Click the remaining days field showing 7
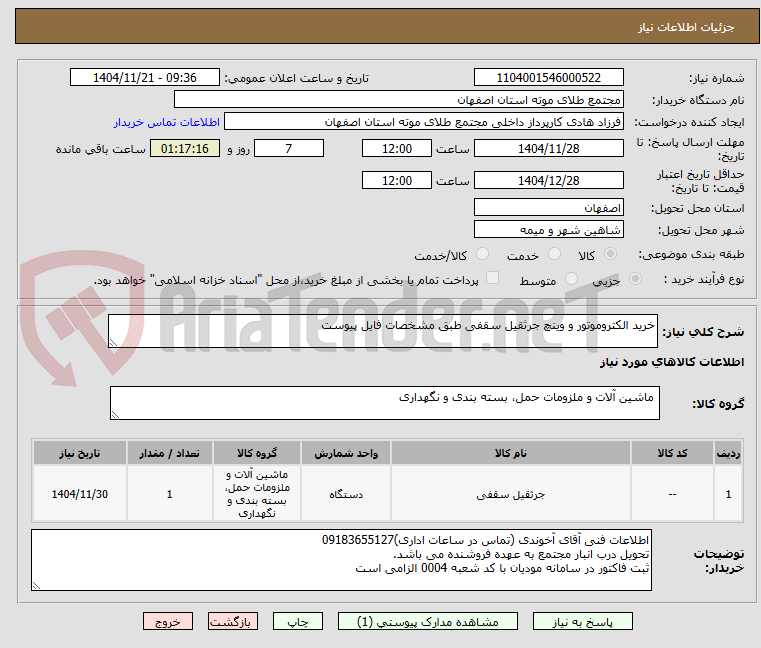Viewport: 761px width, 648px height. [x=289, y=149]
